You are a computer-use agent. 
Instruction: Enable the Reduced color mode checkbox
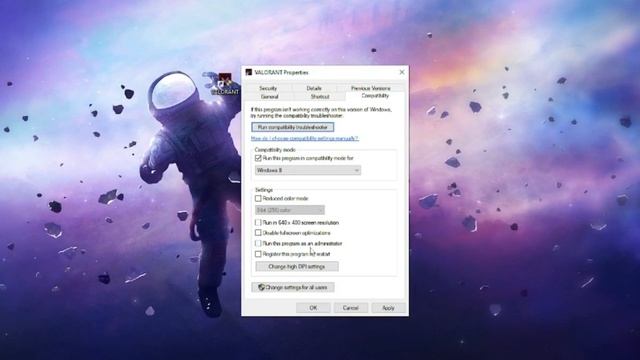(258, 198)
